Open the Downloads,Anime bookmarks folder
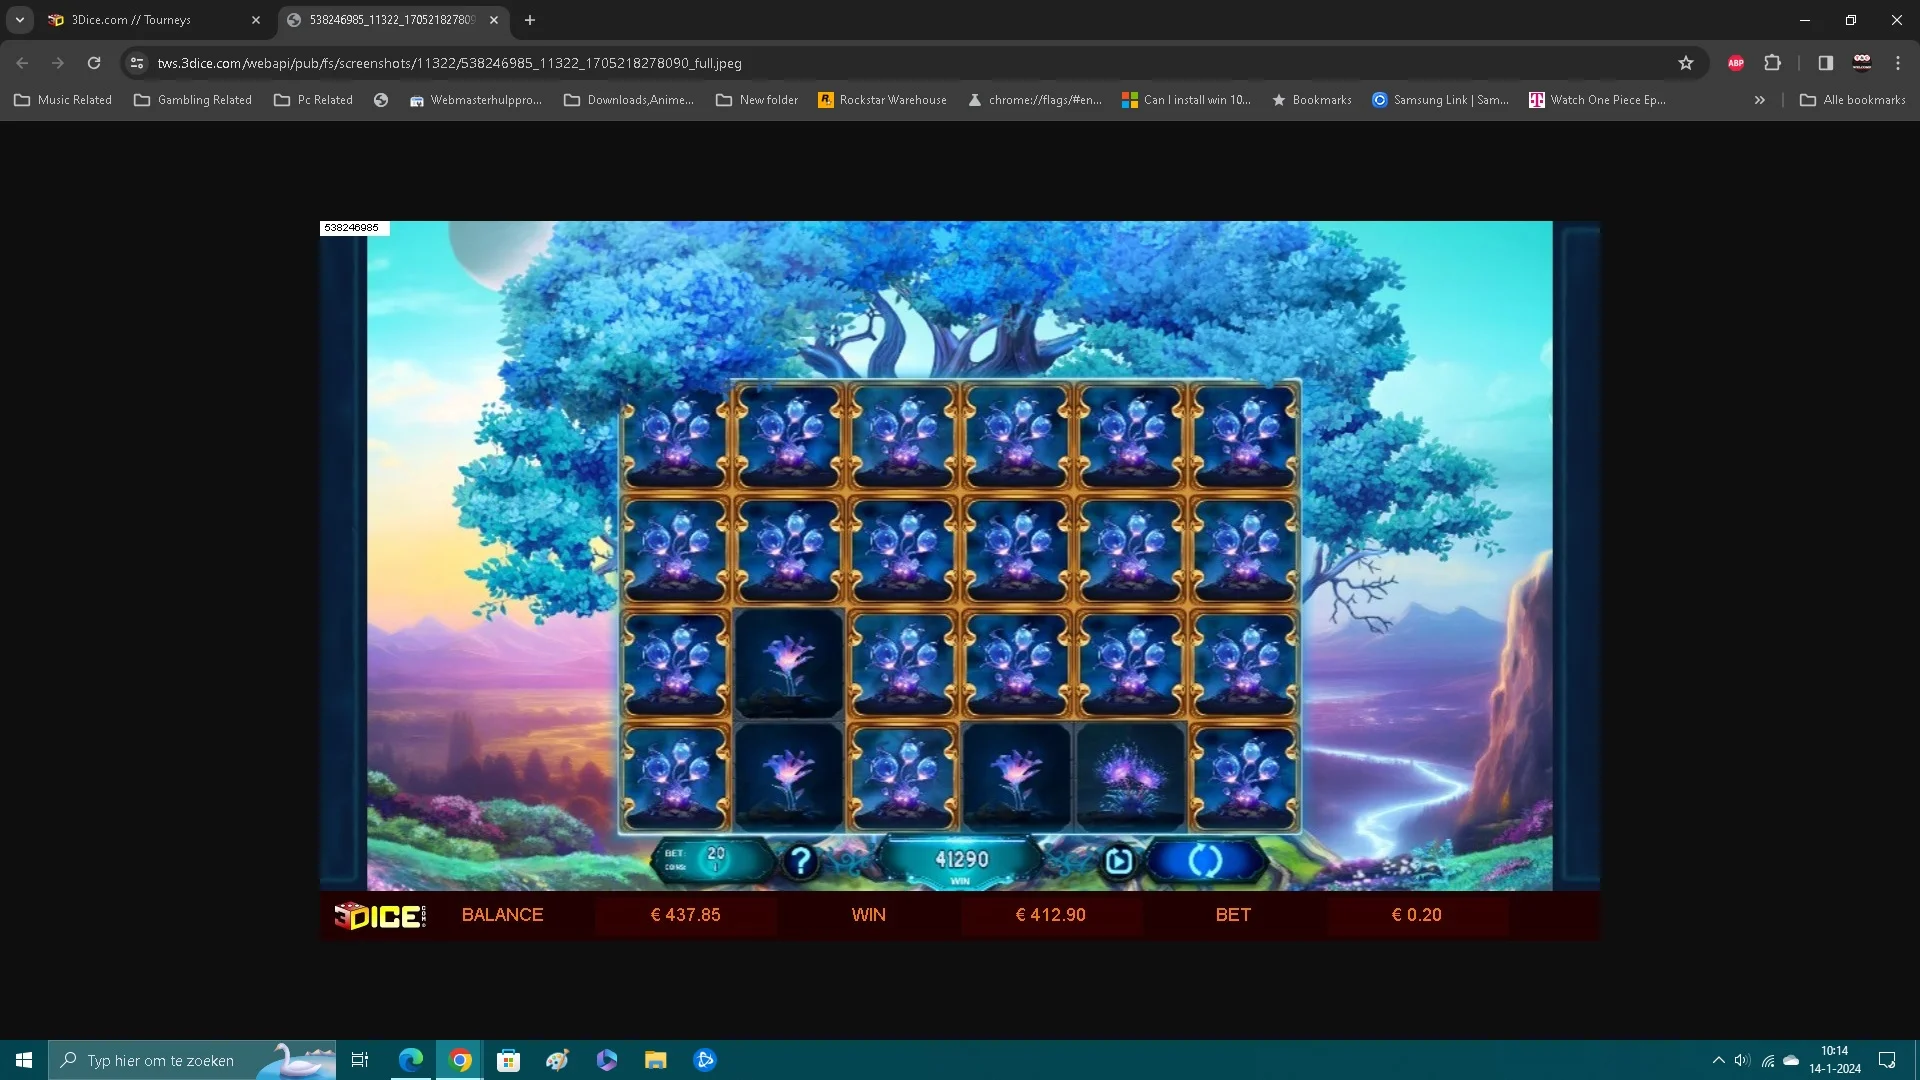The width and height of the screenshot is (1920, 1080). coord(629,100)
